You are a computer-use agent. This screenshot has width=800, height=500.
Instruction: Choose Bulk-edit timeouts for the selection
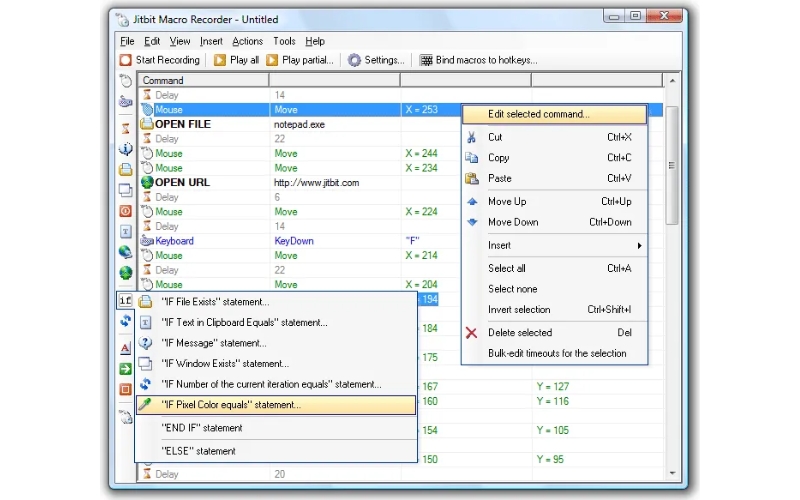[555, 354]
